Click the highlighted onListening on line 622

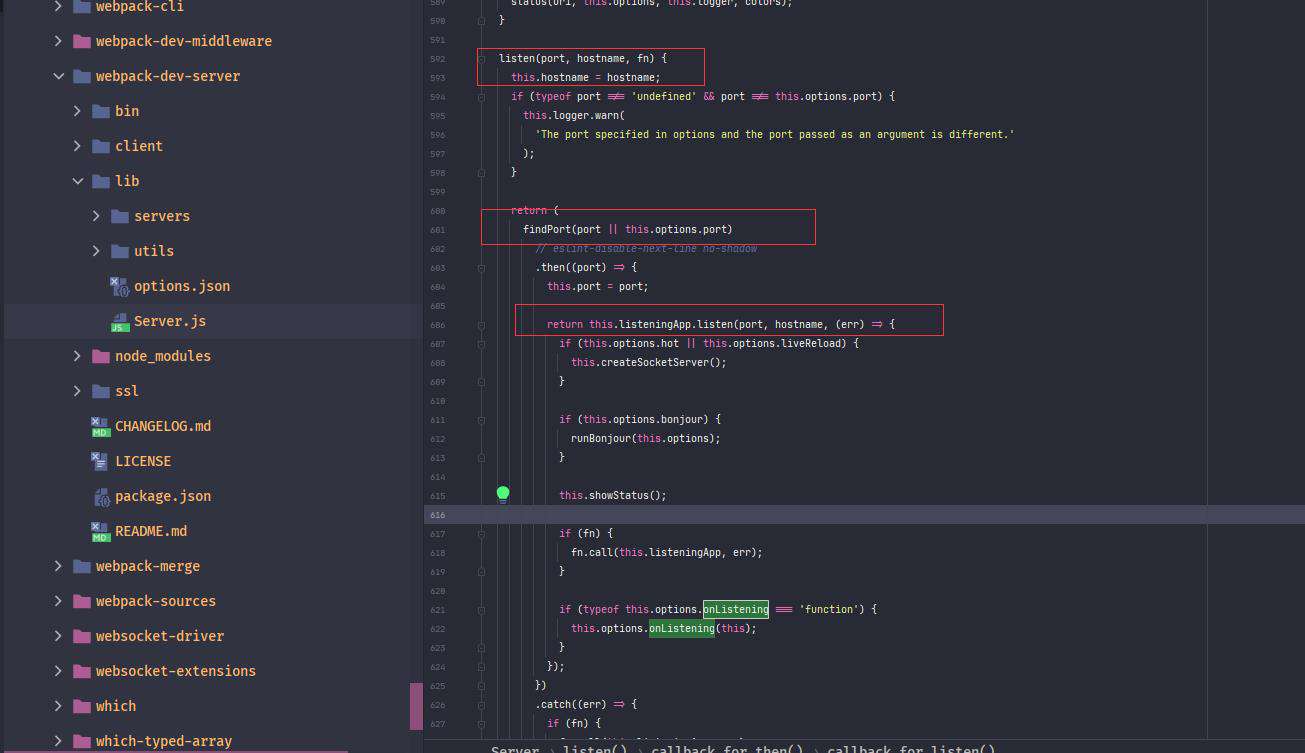[x=682, y=628]
